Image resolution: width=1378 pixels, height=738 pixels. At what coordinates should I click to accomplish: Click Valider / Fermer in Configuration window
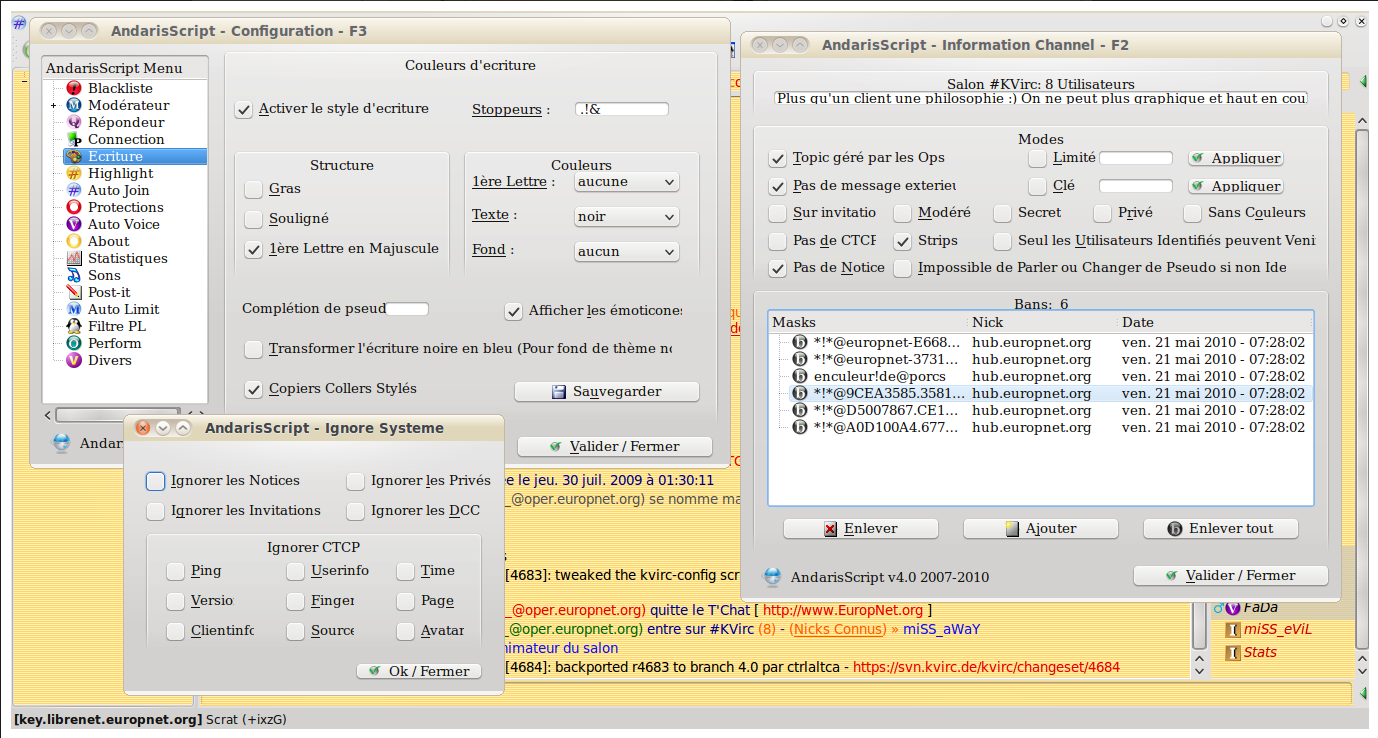click(x=614, y=447)
